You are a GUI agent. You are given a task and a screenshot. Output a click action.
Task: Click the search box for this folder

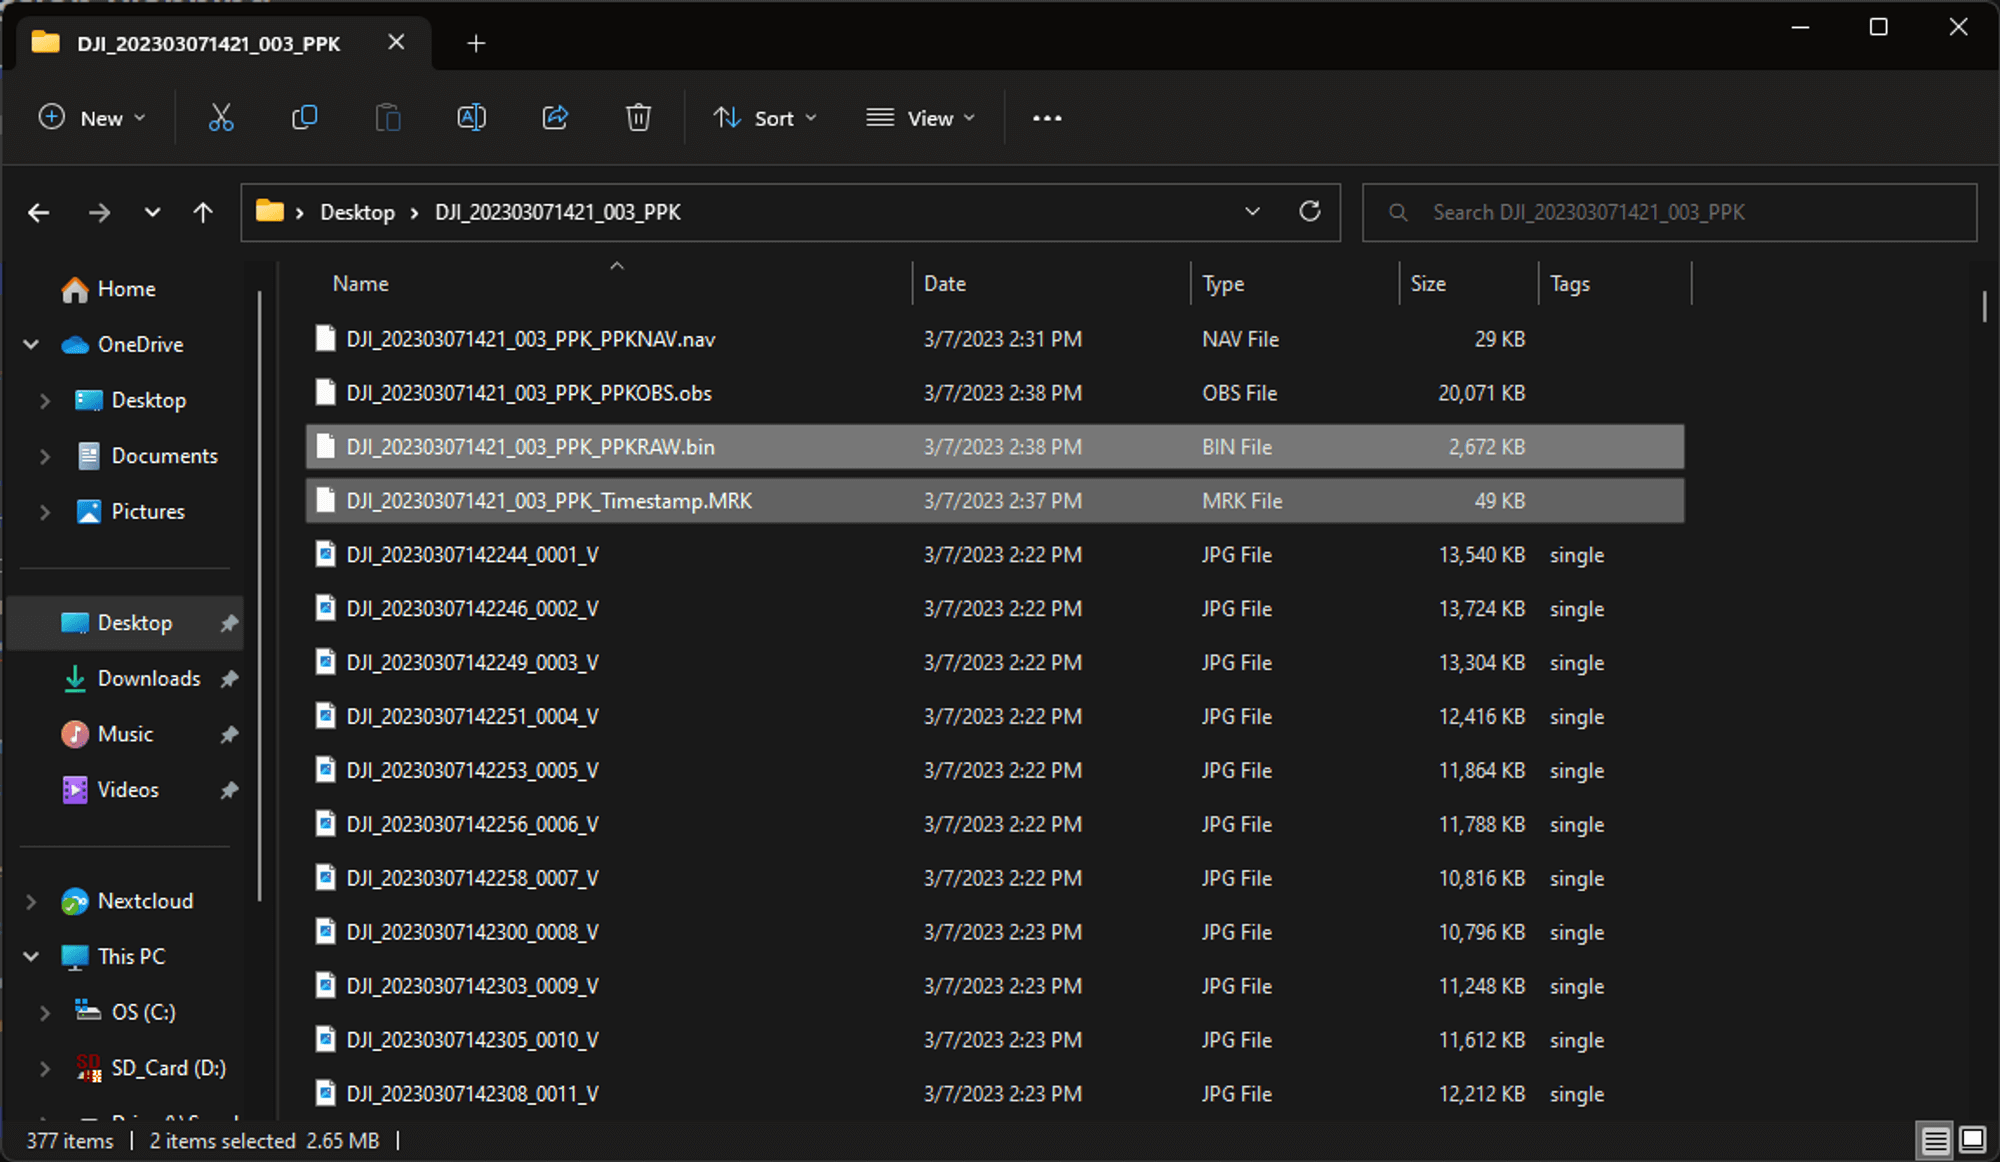click(1670, 212)
